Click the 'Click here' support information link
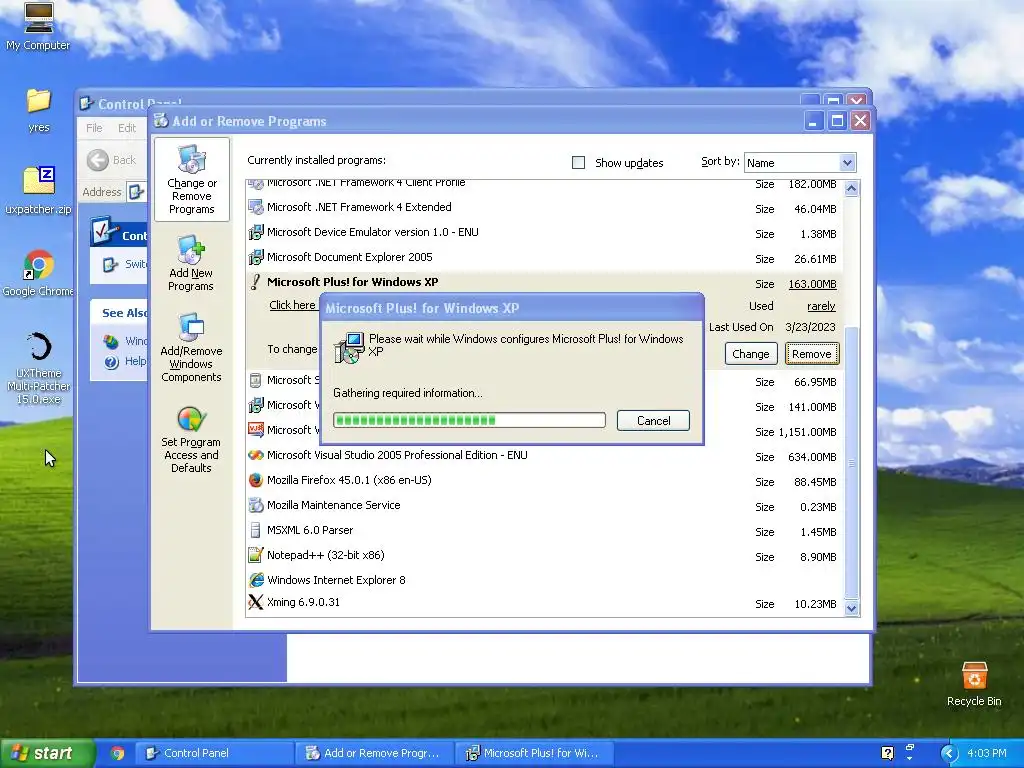 (x=293, y=305)
